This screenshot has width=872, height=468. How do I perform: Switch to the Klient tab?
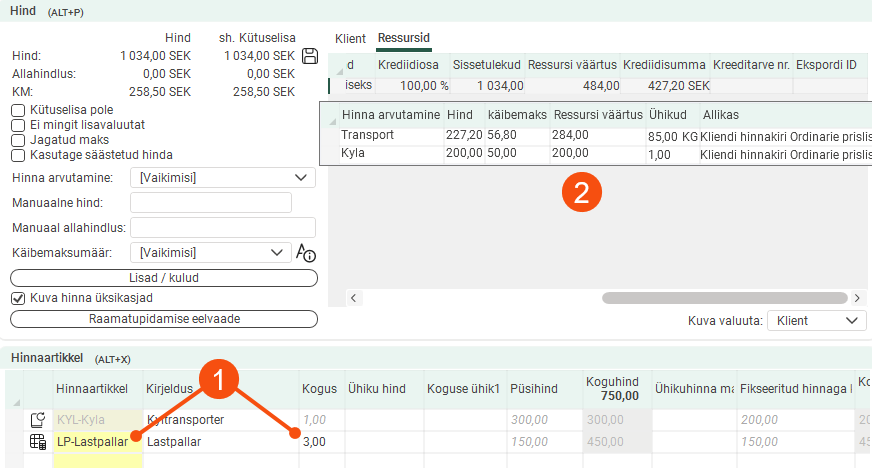[350, 38]
